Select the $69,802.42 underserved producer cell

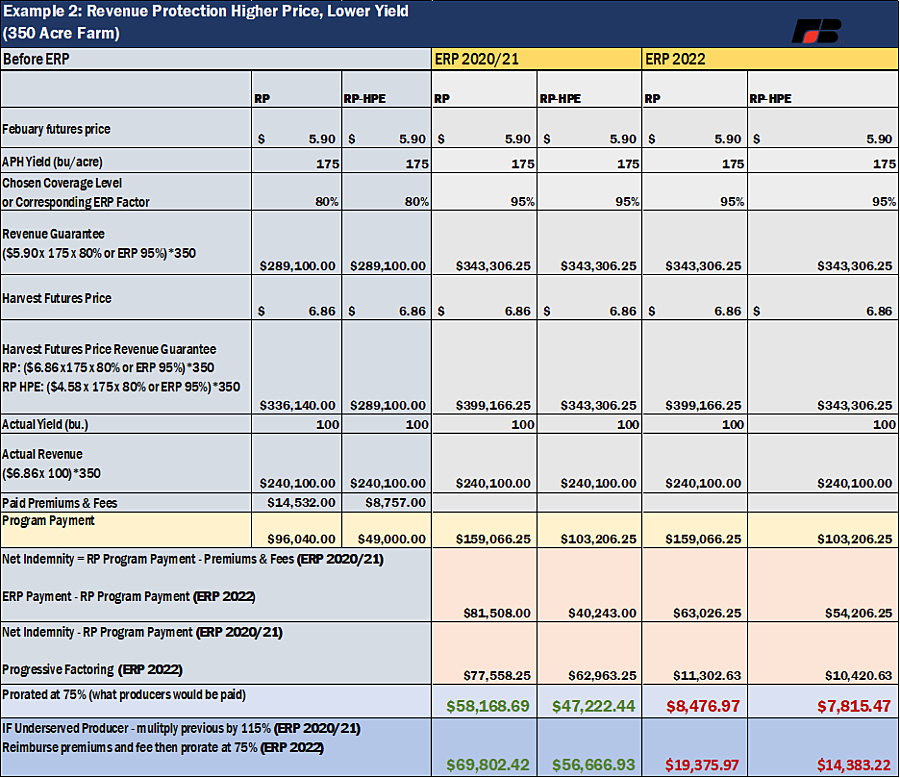click(x=484, y=747)
